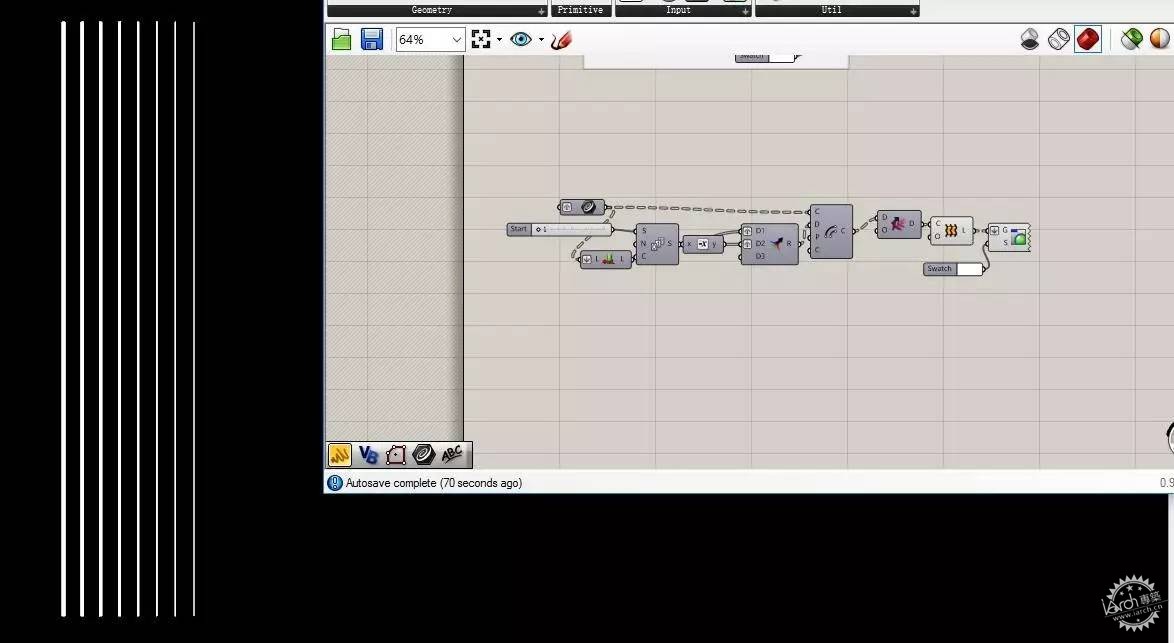Screen dimensions: 1174x643
Task: Click the Autosave complete status message
Action: (434, 483)
